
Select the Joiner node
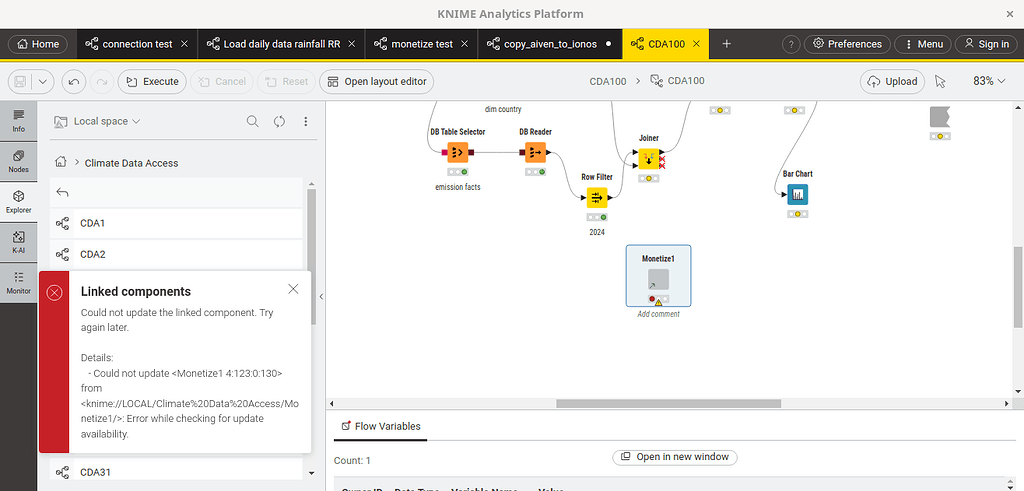click(648, 159)
